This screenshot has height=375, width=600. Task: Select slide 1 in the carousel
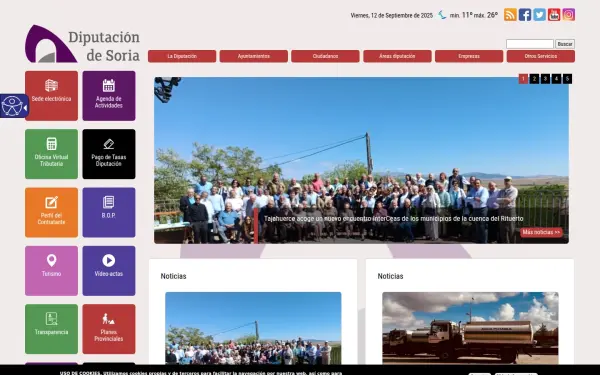(523, 79)
